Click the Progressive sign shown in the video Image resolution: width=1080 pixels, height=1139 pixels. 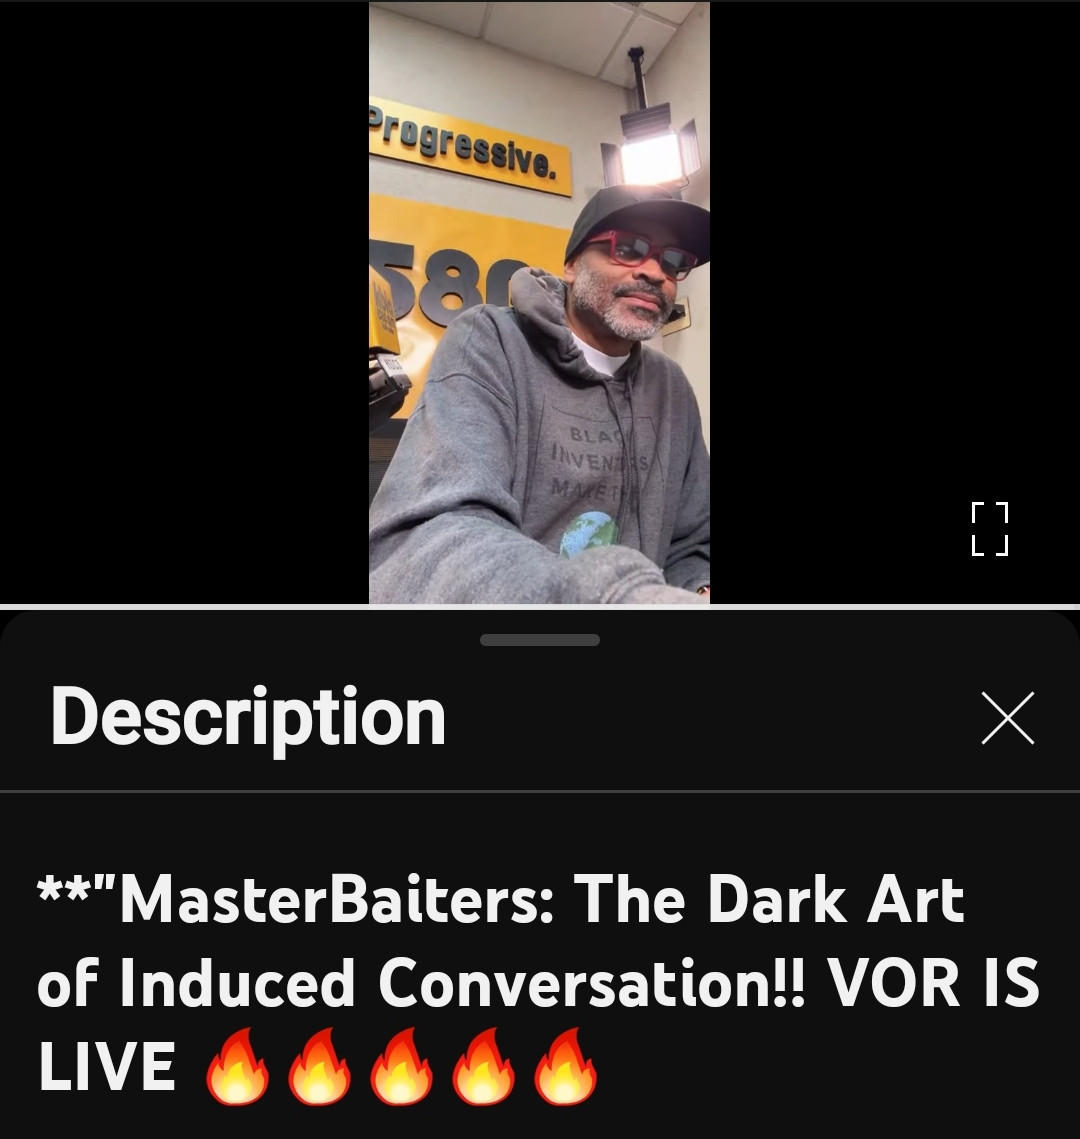tap(470, 147)
